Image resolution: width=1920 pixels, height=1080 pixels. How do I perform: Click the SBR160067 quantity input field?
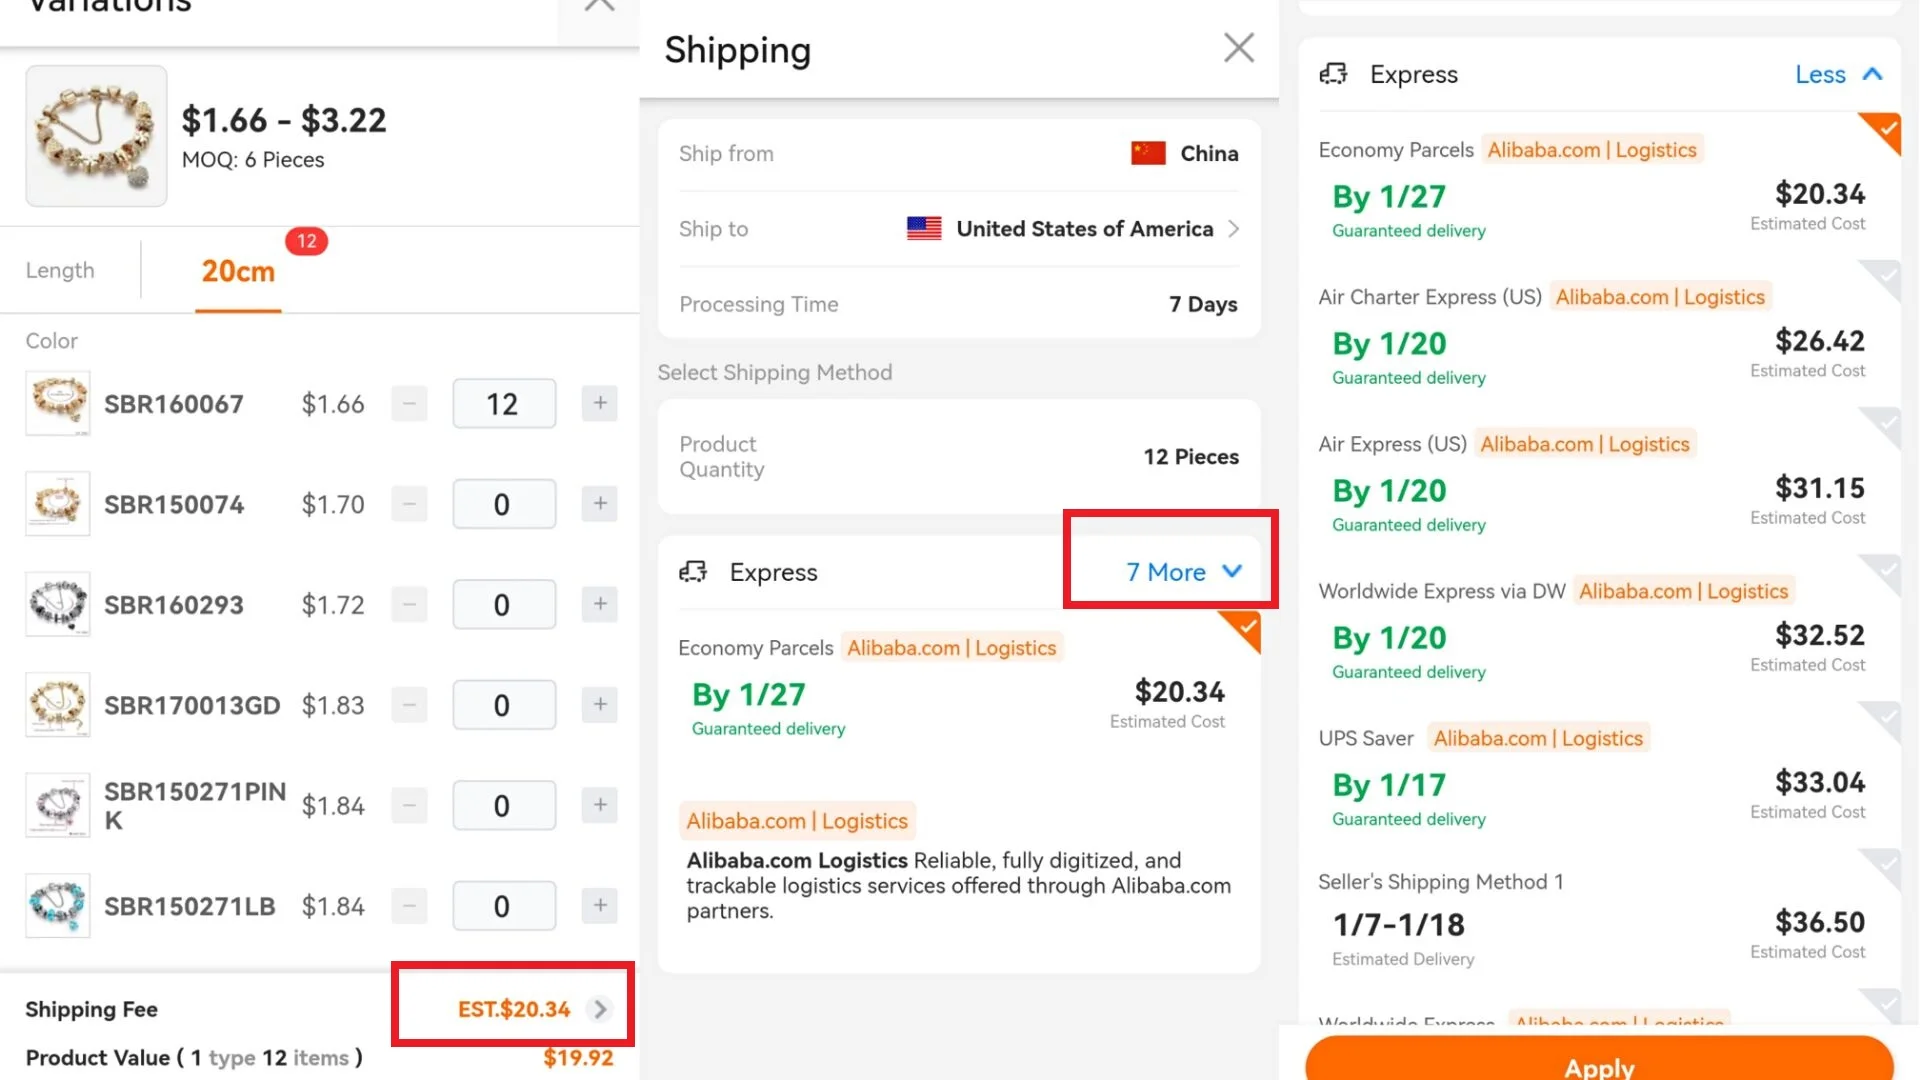click(x=503, y=404)
